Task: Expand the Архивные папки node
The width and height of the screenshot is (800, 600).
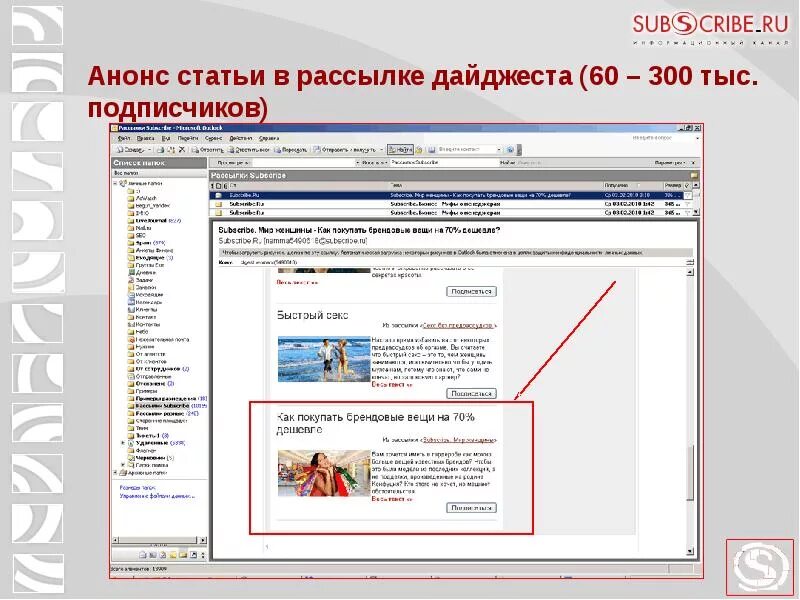Action: 115,473
